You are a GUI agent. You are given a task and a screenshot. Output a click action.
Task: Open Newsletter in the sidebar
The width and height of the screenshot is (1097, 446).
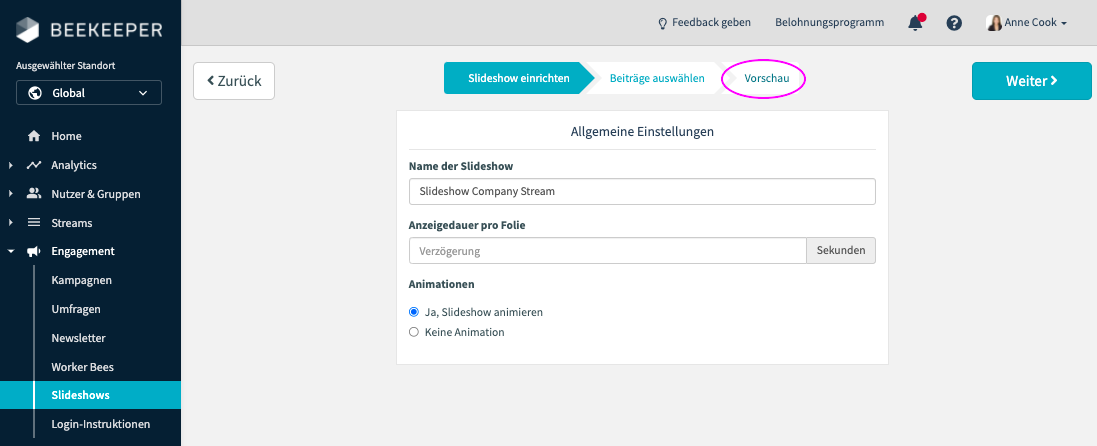pos(78,338)
